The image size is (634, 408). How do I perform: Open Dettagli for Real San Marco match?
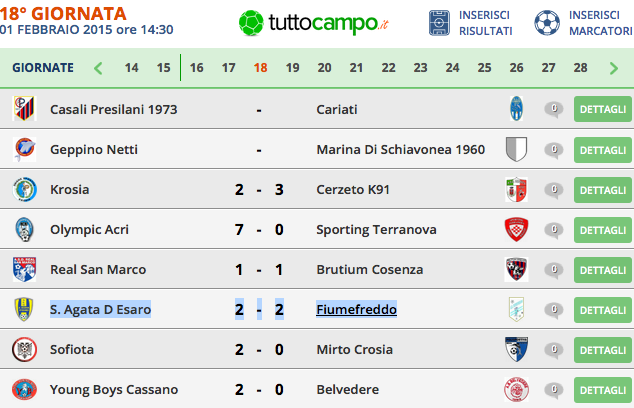tap(602, 270)
